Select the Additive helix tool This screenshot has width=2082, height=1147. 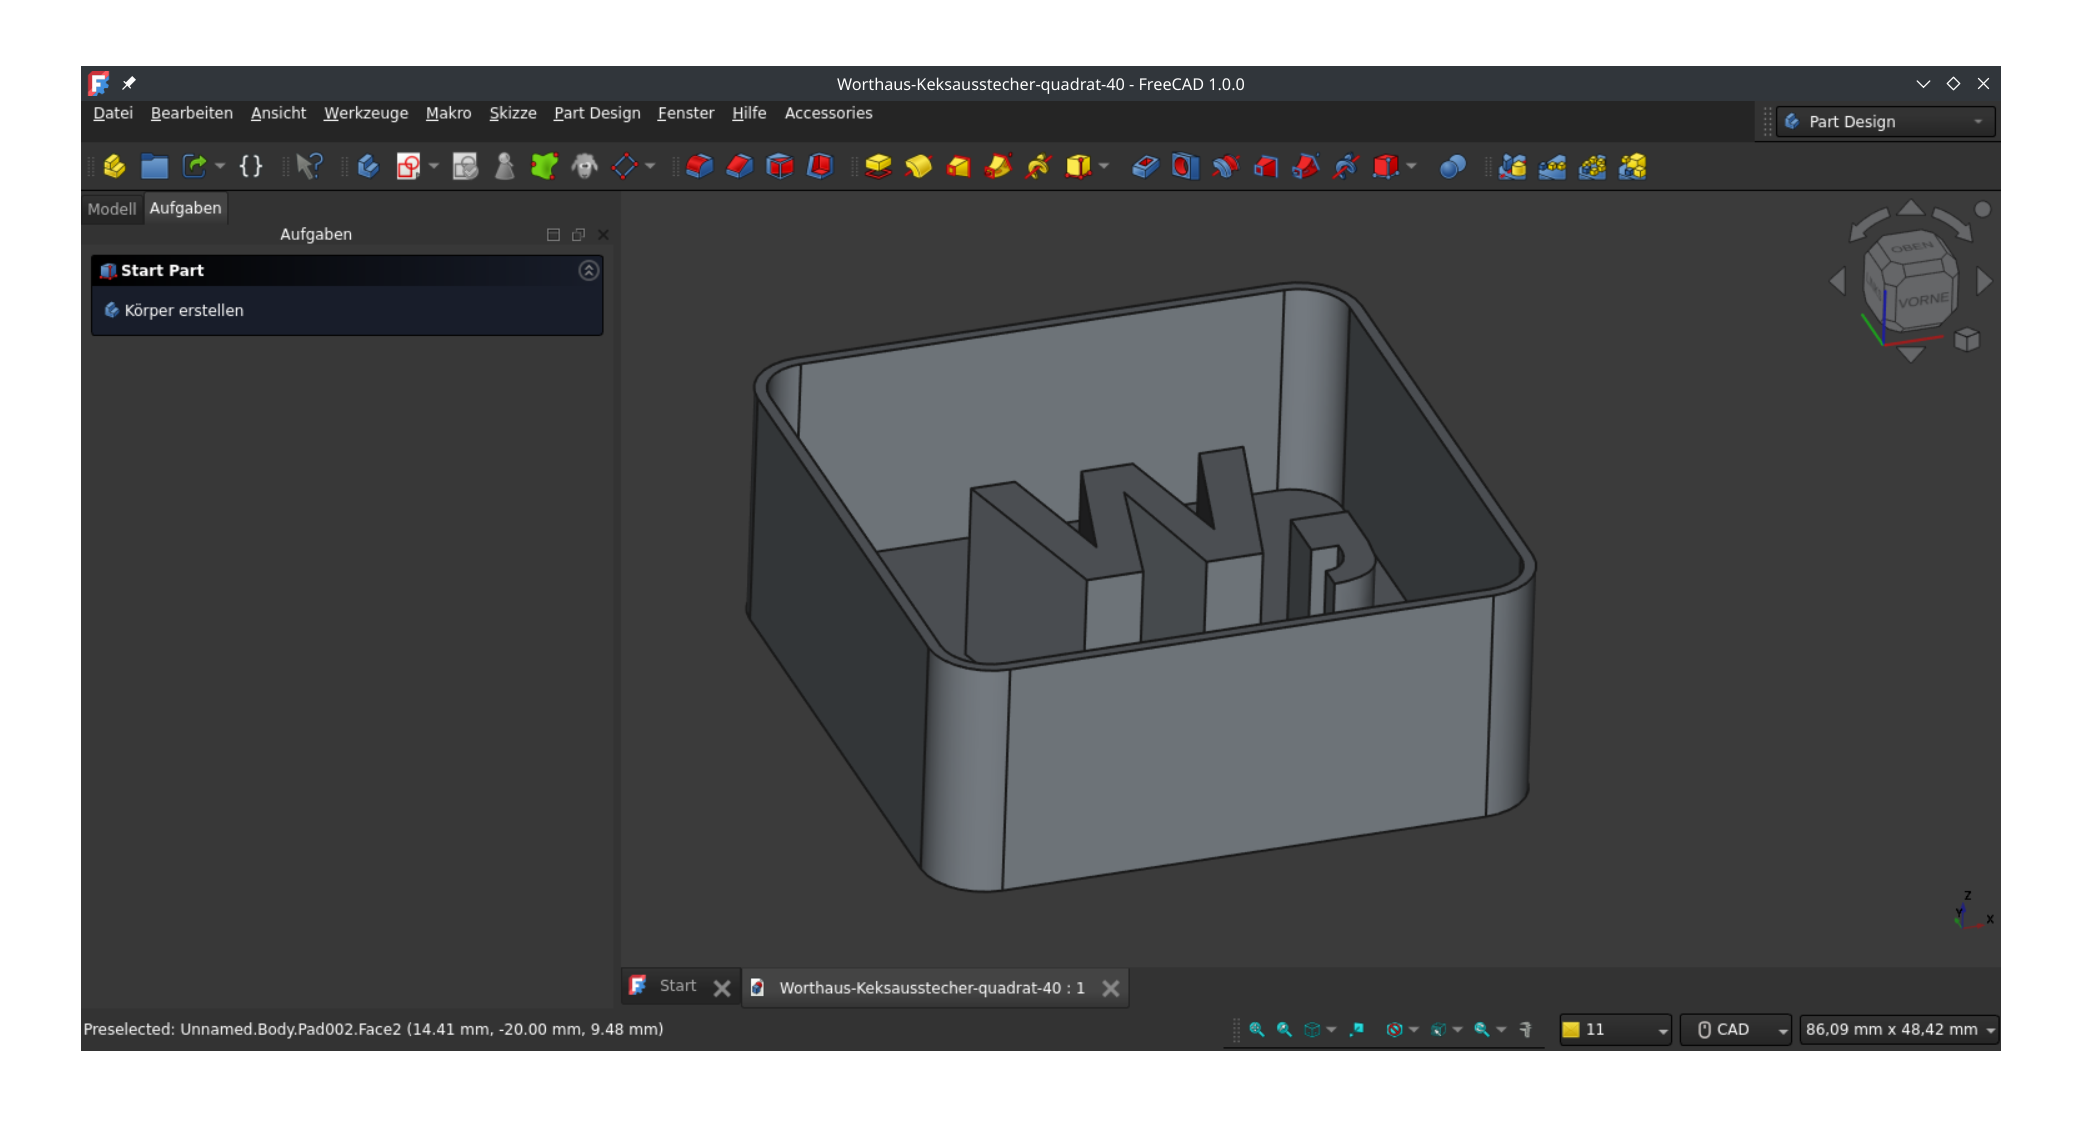point(1038,166)
